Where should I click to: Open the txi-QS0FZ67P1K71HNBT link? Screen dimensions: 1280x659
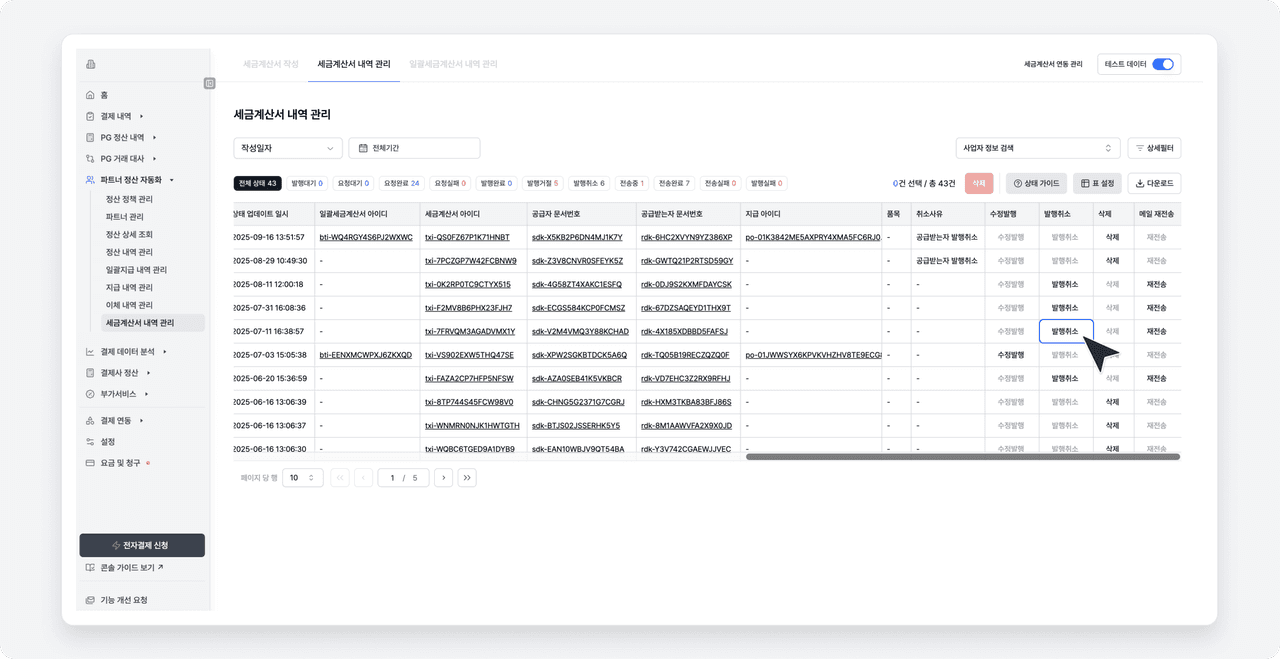[467, 237]
